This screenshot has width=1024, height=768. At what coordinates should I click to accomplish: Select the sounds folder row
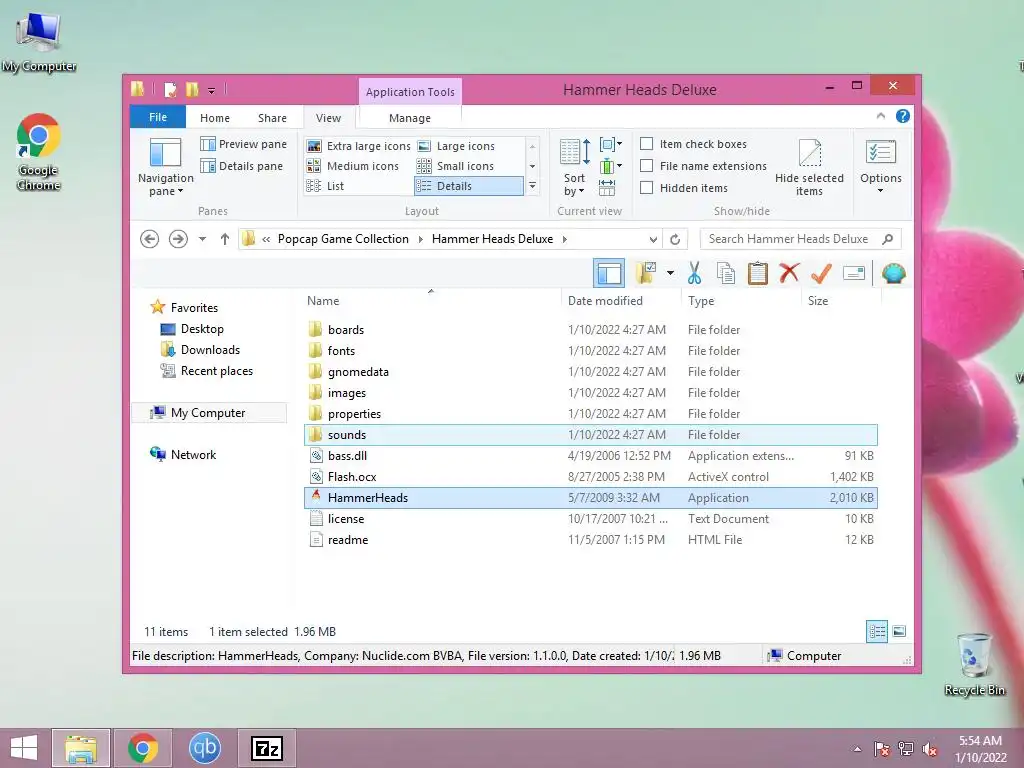pyautogui.click(x=590, y=434)
